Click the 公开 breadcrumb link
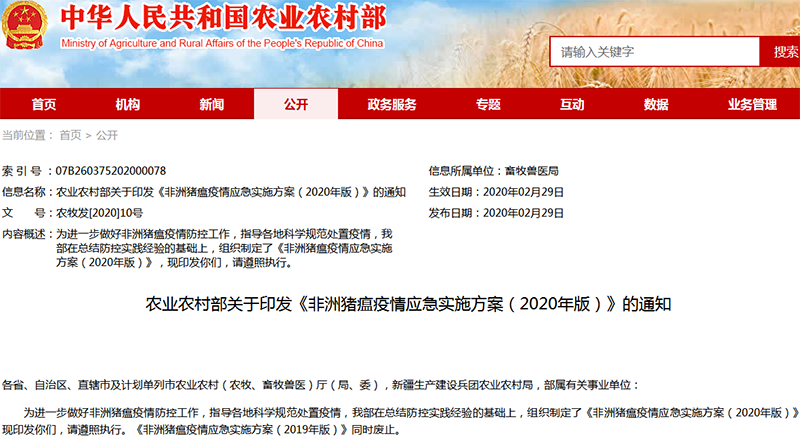800x438 pixels. (x=107, y=135)
